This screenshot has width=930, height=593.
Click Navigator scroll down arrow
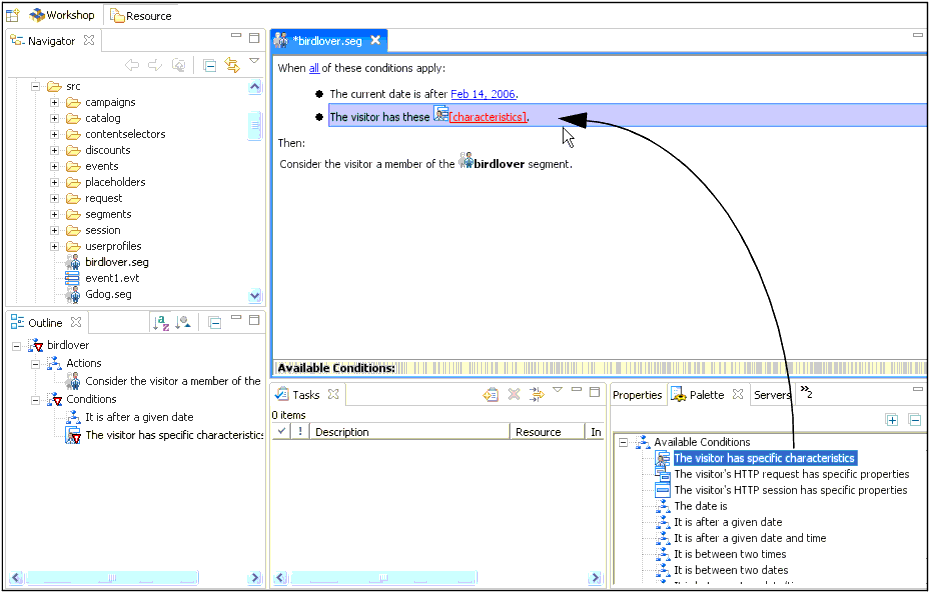(x=254, y=295)
